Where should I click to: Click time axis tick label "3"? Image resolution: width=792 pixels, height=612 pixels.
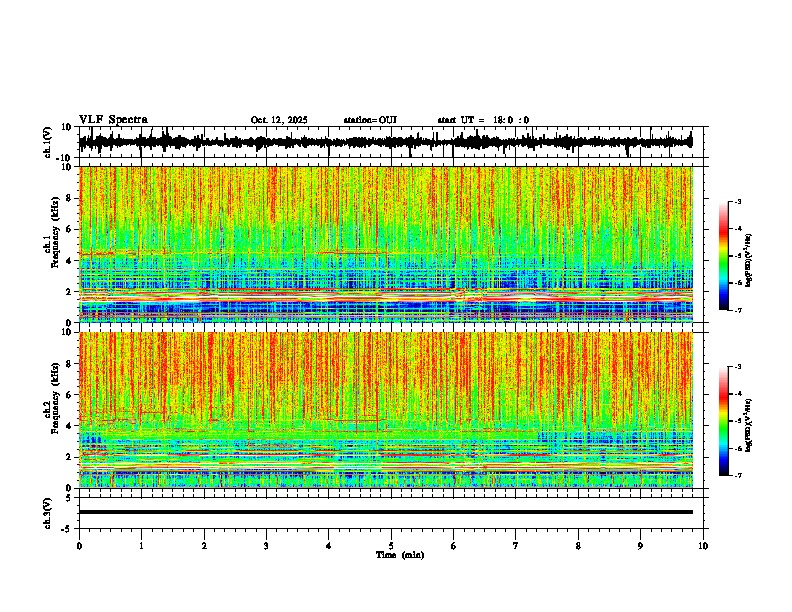click(266, 546)
